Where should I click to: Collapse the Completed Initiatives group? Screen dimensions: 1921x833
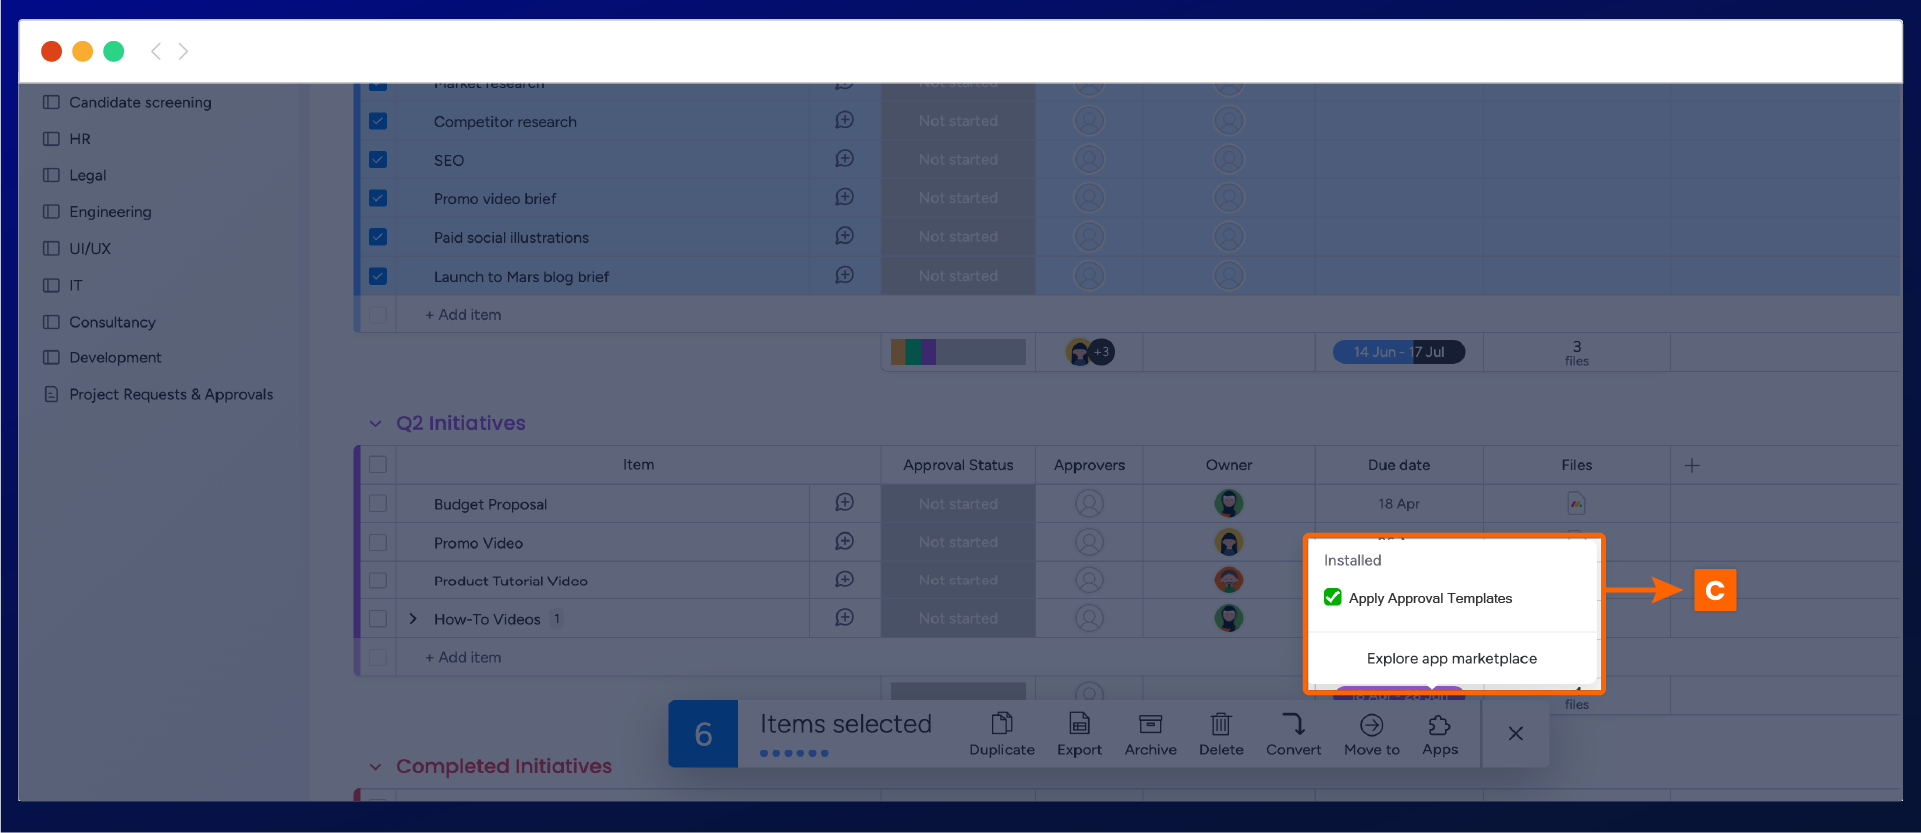375,767
